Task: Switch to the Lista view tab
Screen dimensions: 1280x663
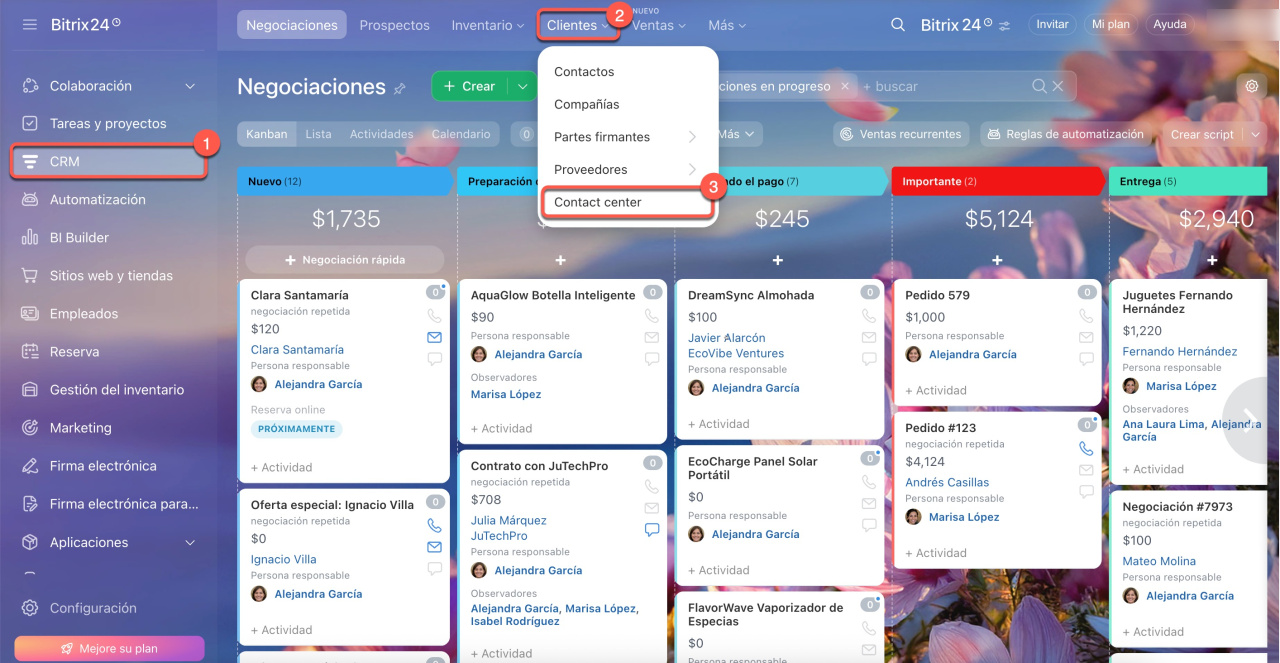Action: tap(318, 134)
